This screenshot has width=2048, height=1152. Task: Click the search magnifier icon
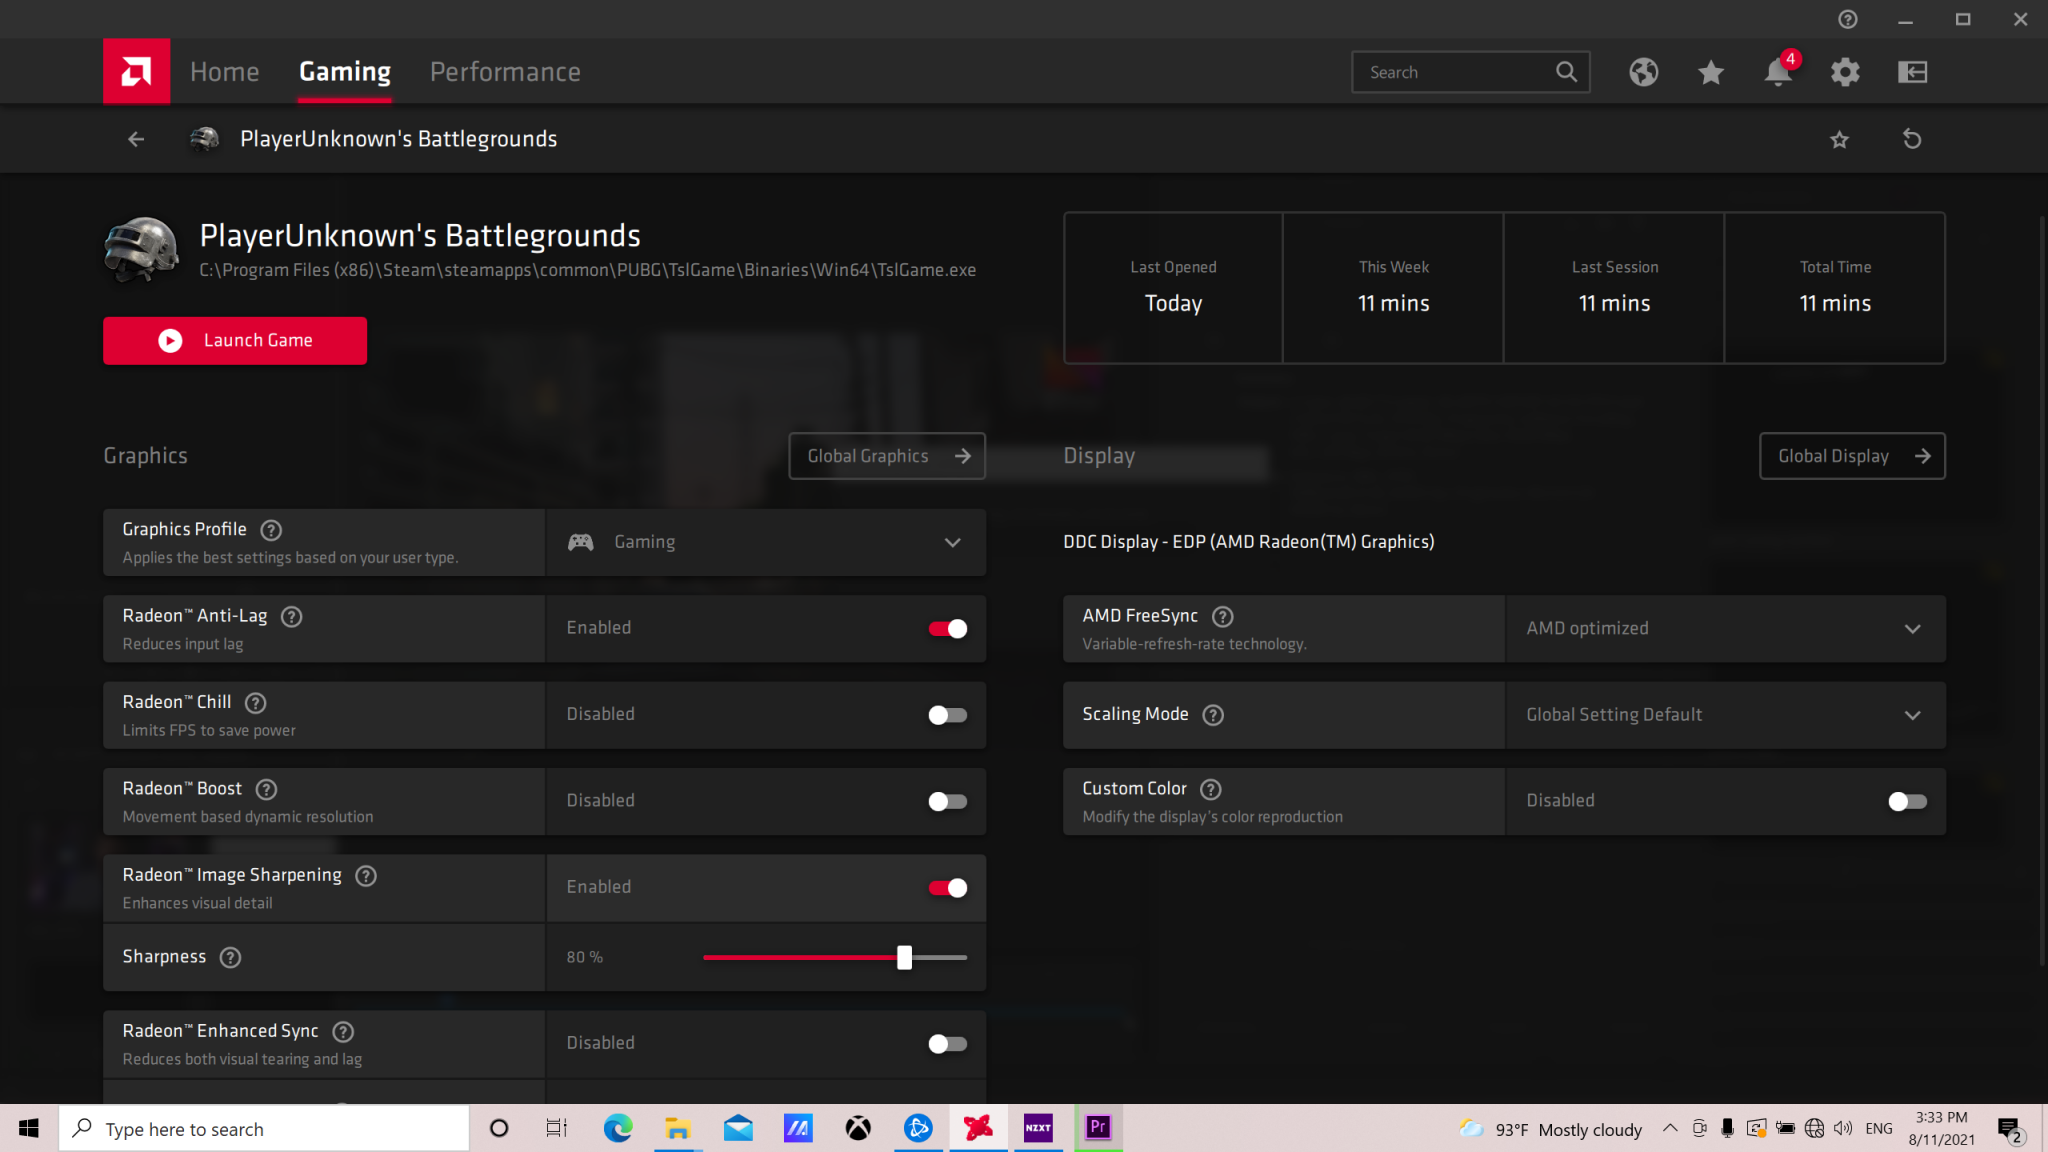(1566, 72)
